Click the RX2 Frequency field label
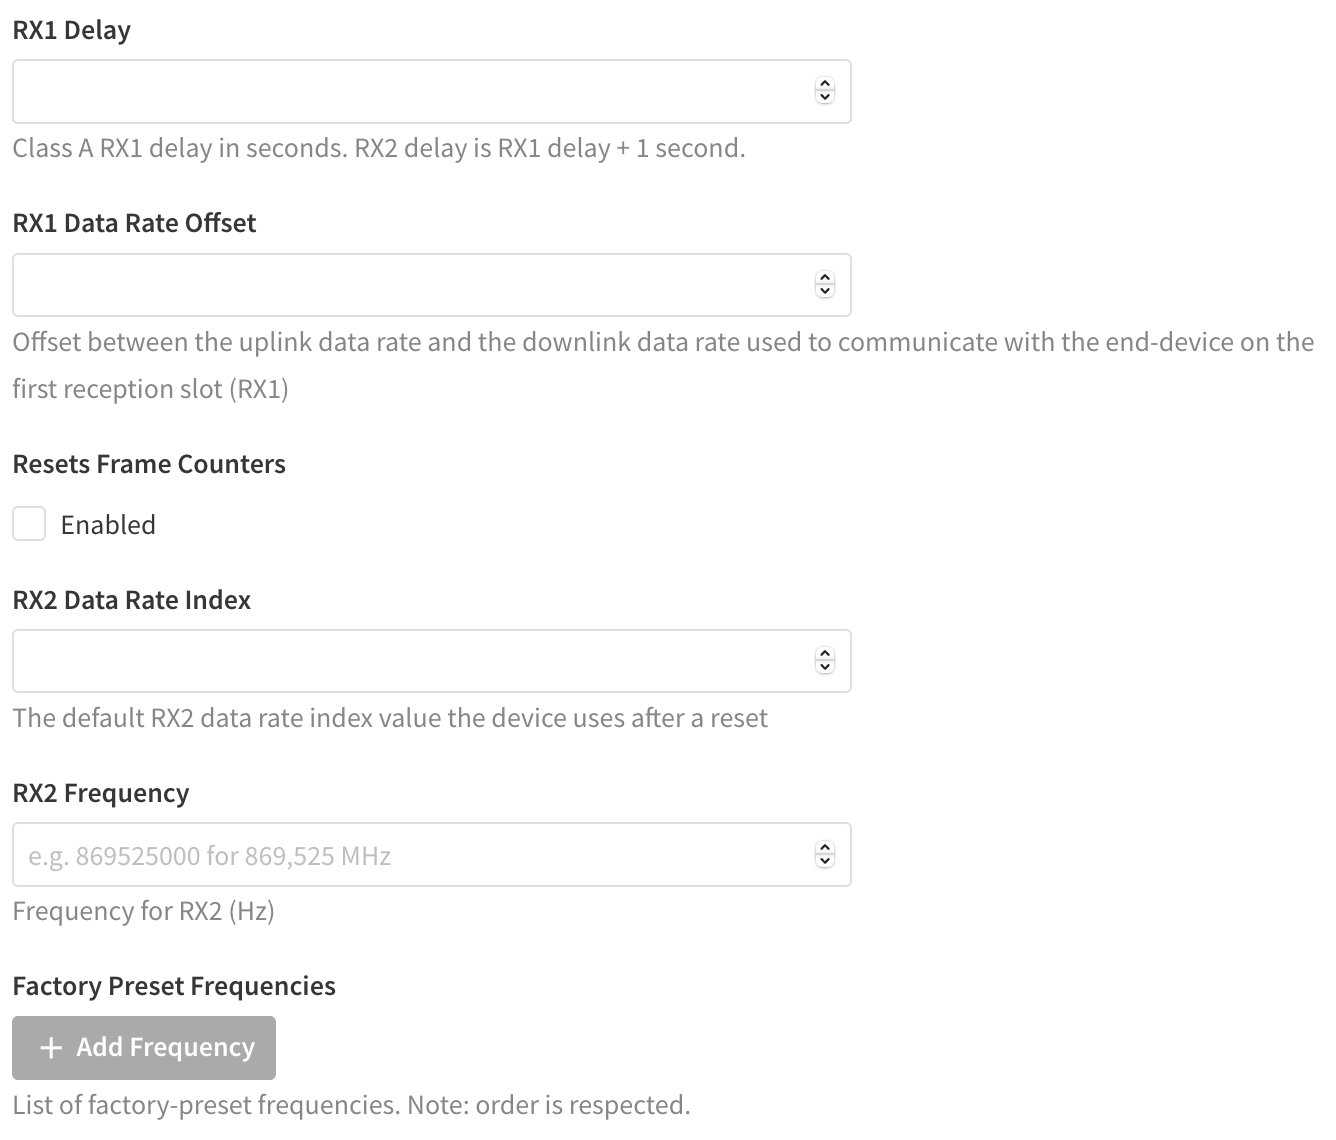Viewport: 1336px width, 1140px height. point(101,793)
